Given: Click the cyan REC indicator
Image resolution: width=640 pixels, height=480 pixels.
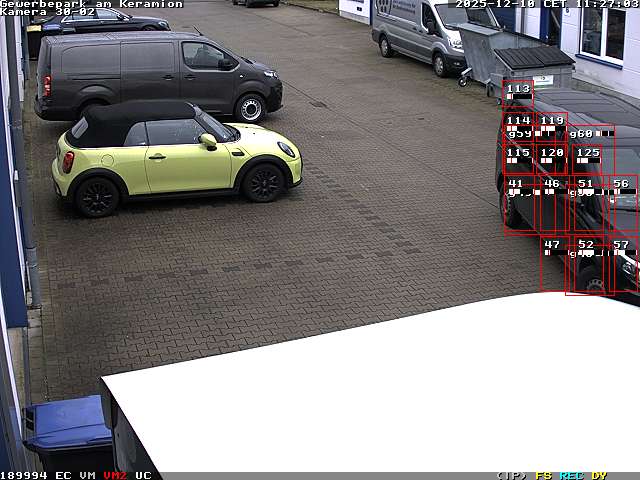Looking at the screenshot, I should click(x=571, y=475).
